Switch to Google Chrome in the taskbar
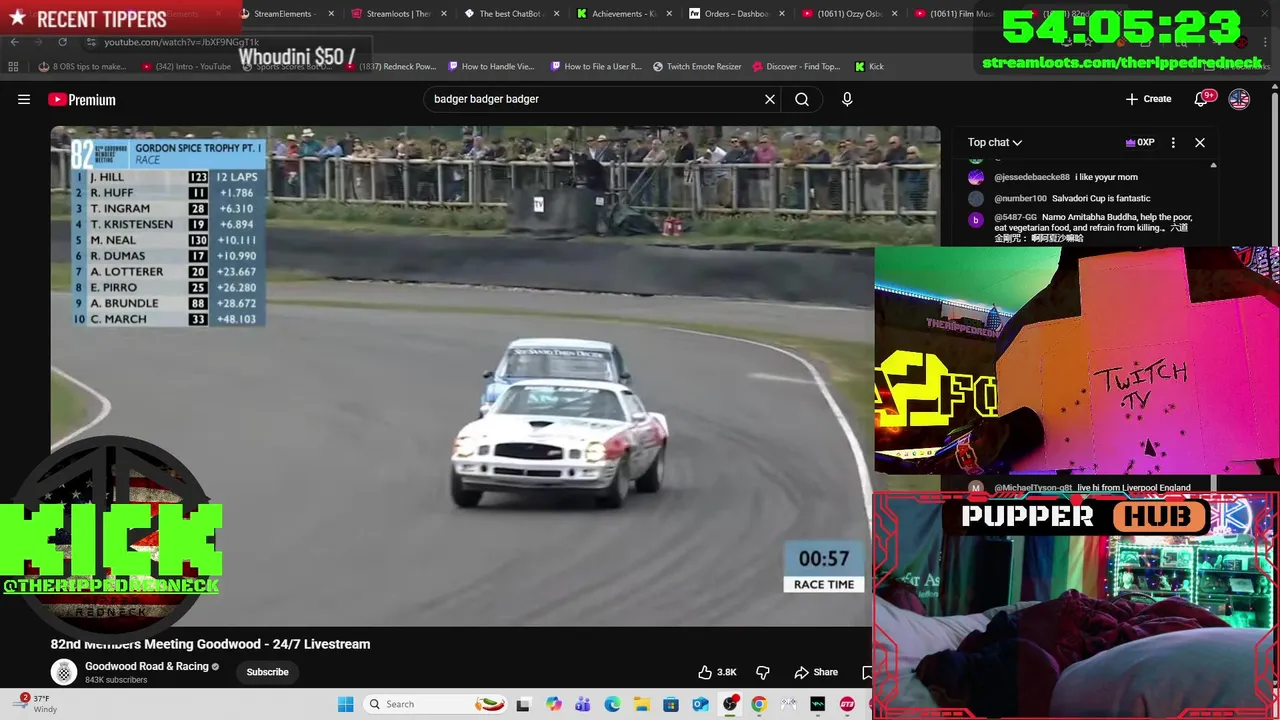 [759, 704]
